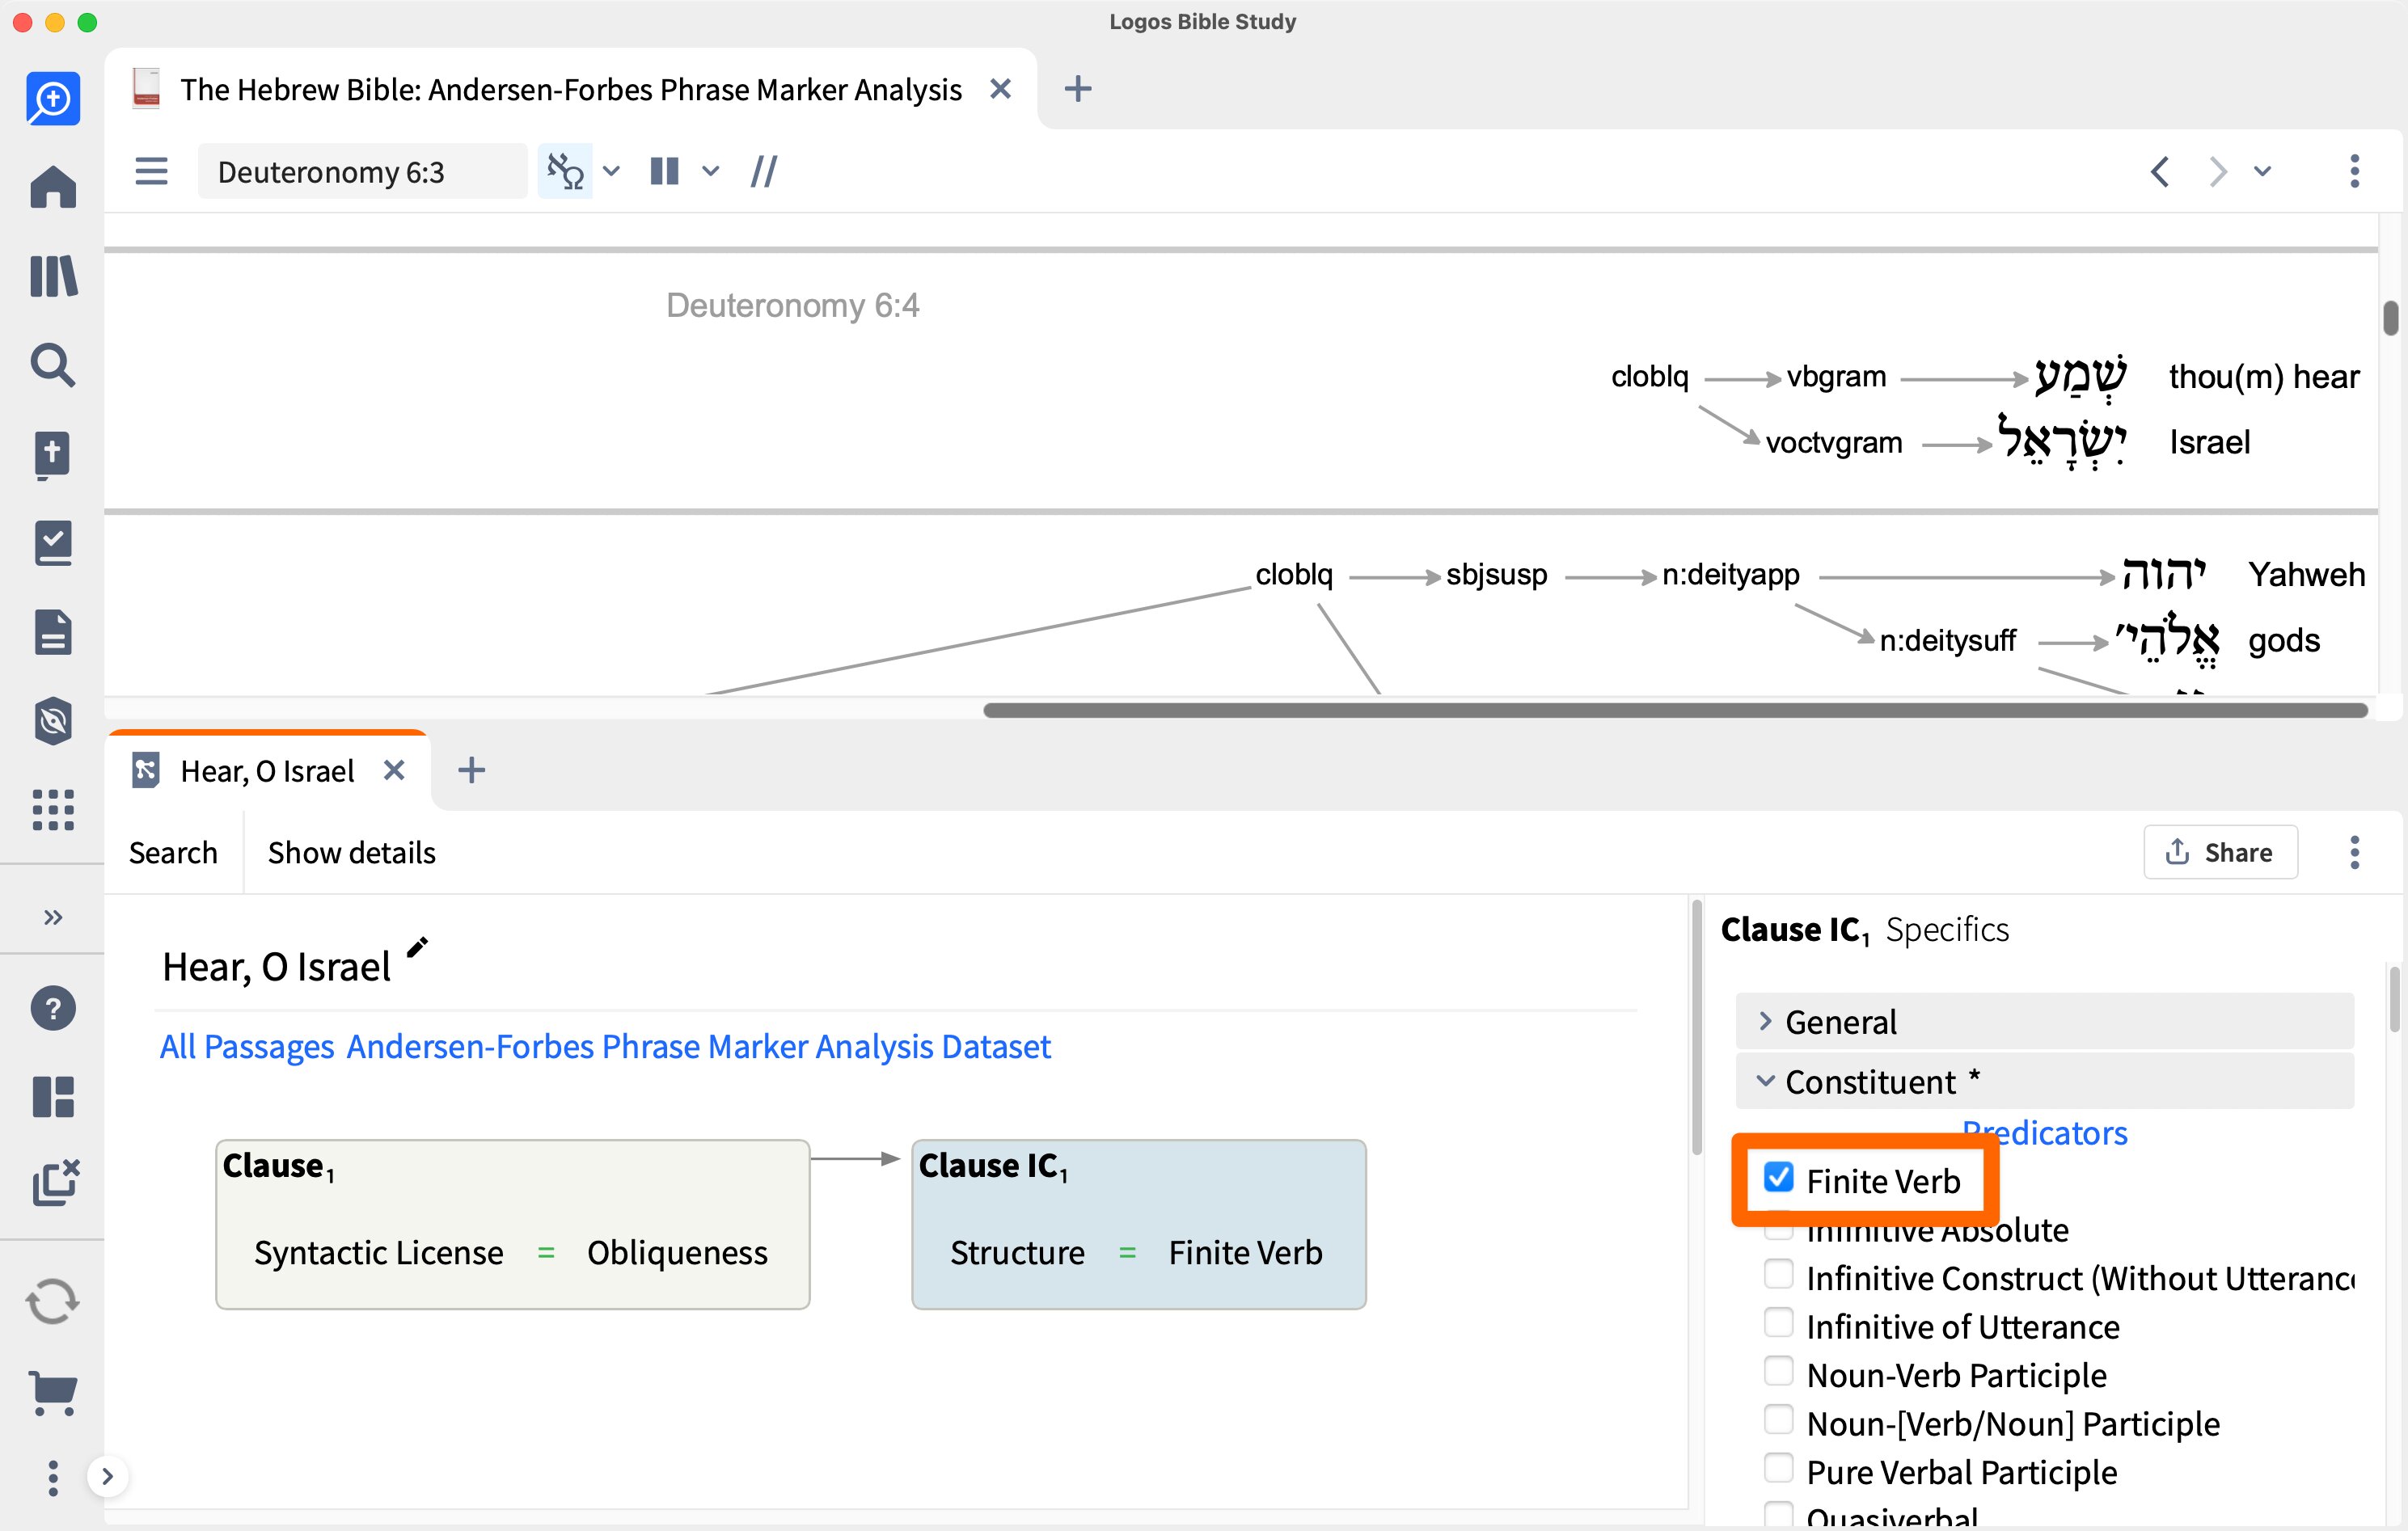Open columns view dropdown arrow
This screenshot has width=2408, height=1531.
[711, 171]
